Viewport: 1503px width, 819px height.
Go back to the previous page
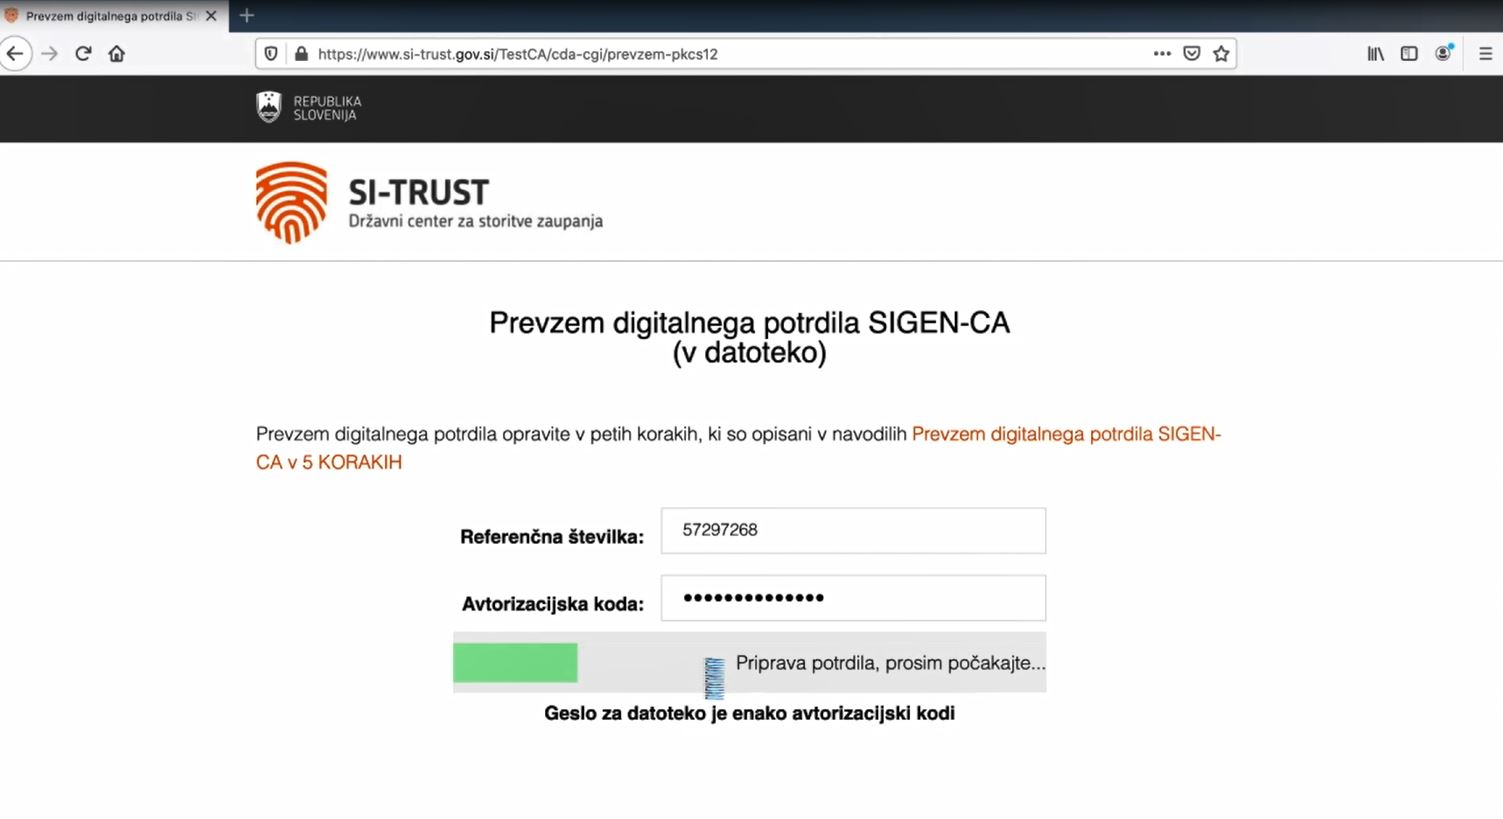tap(14, 54)
